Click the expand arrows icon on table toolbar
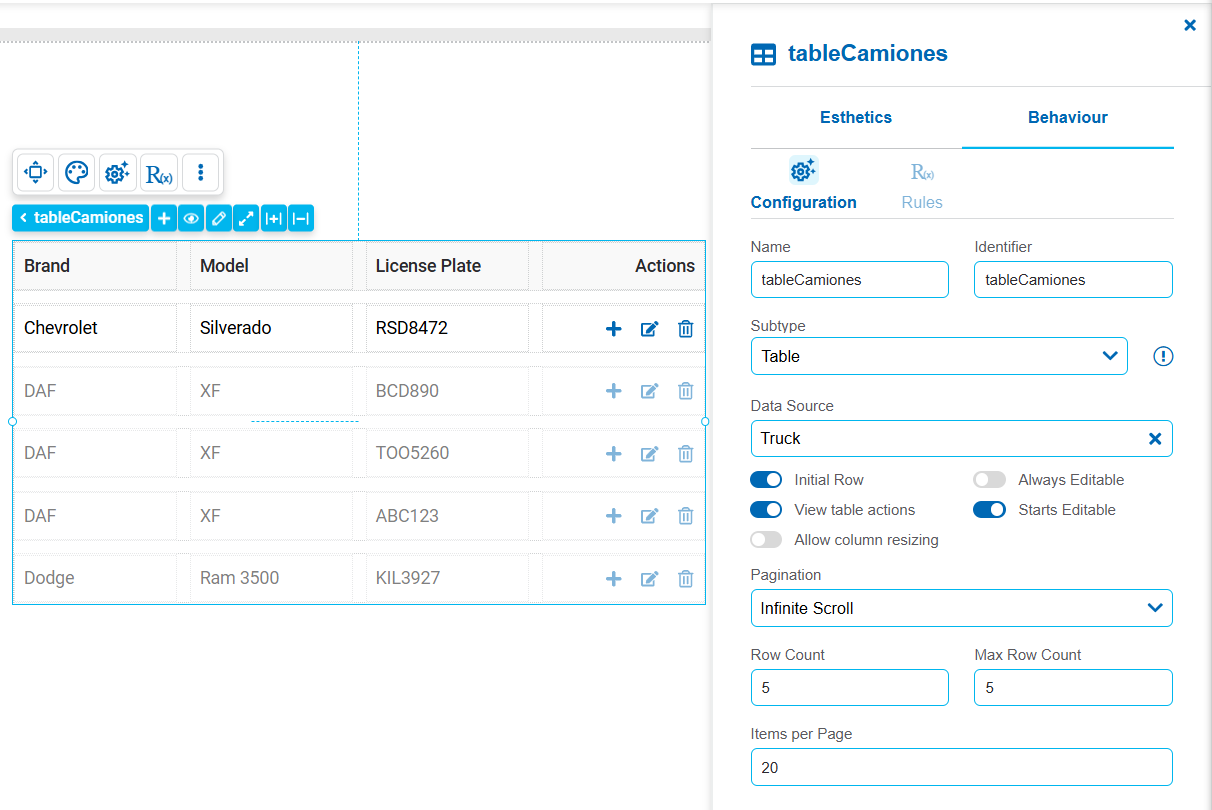The width and height of the screenshot is (1212, 810). tap(246, 218)
